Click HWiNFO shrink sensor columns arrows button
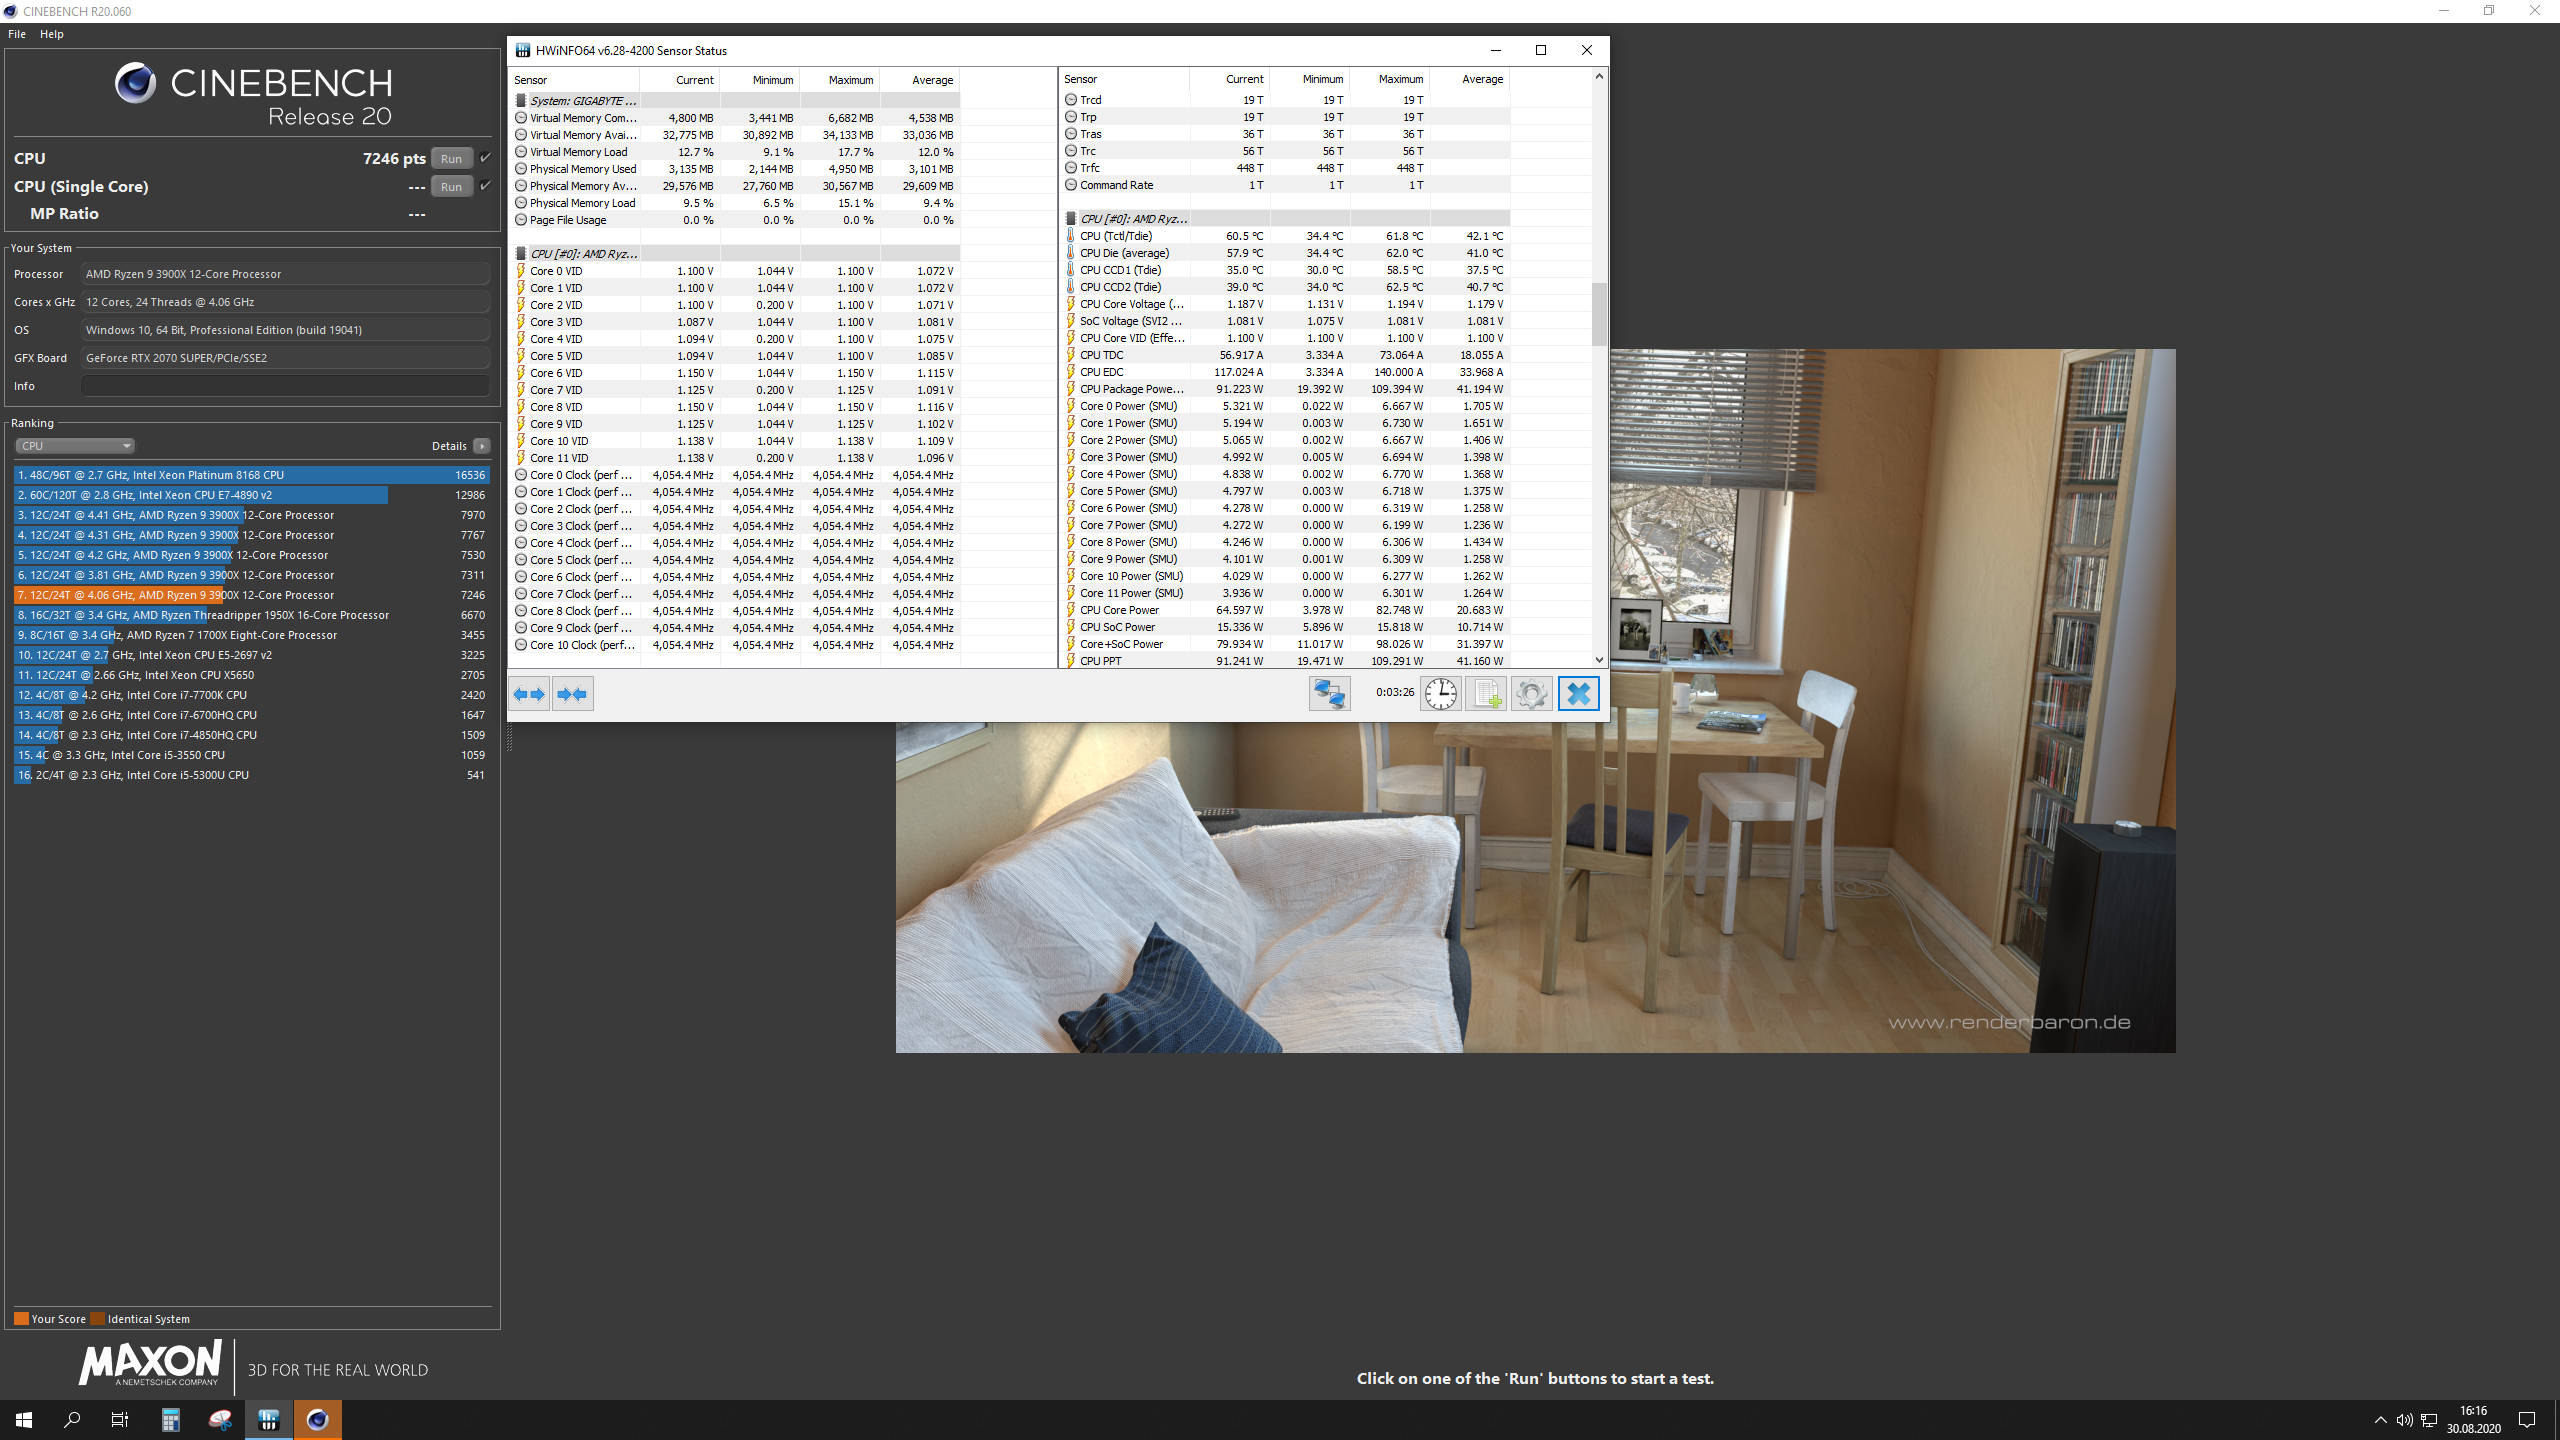This screenshot has height=1440, width=2560. coord(573,694)
